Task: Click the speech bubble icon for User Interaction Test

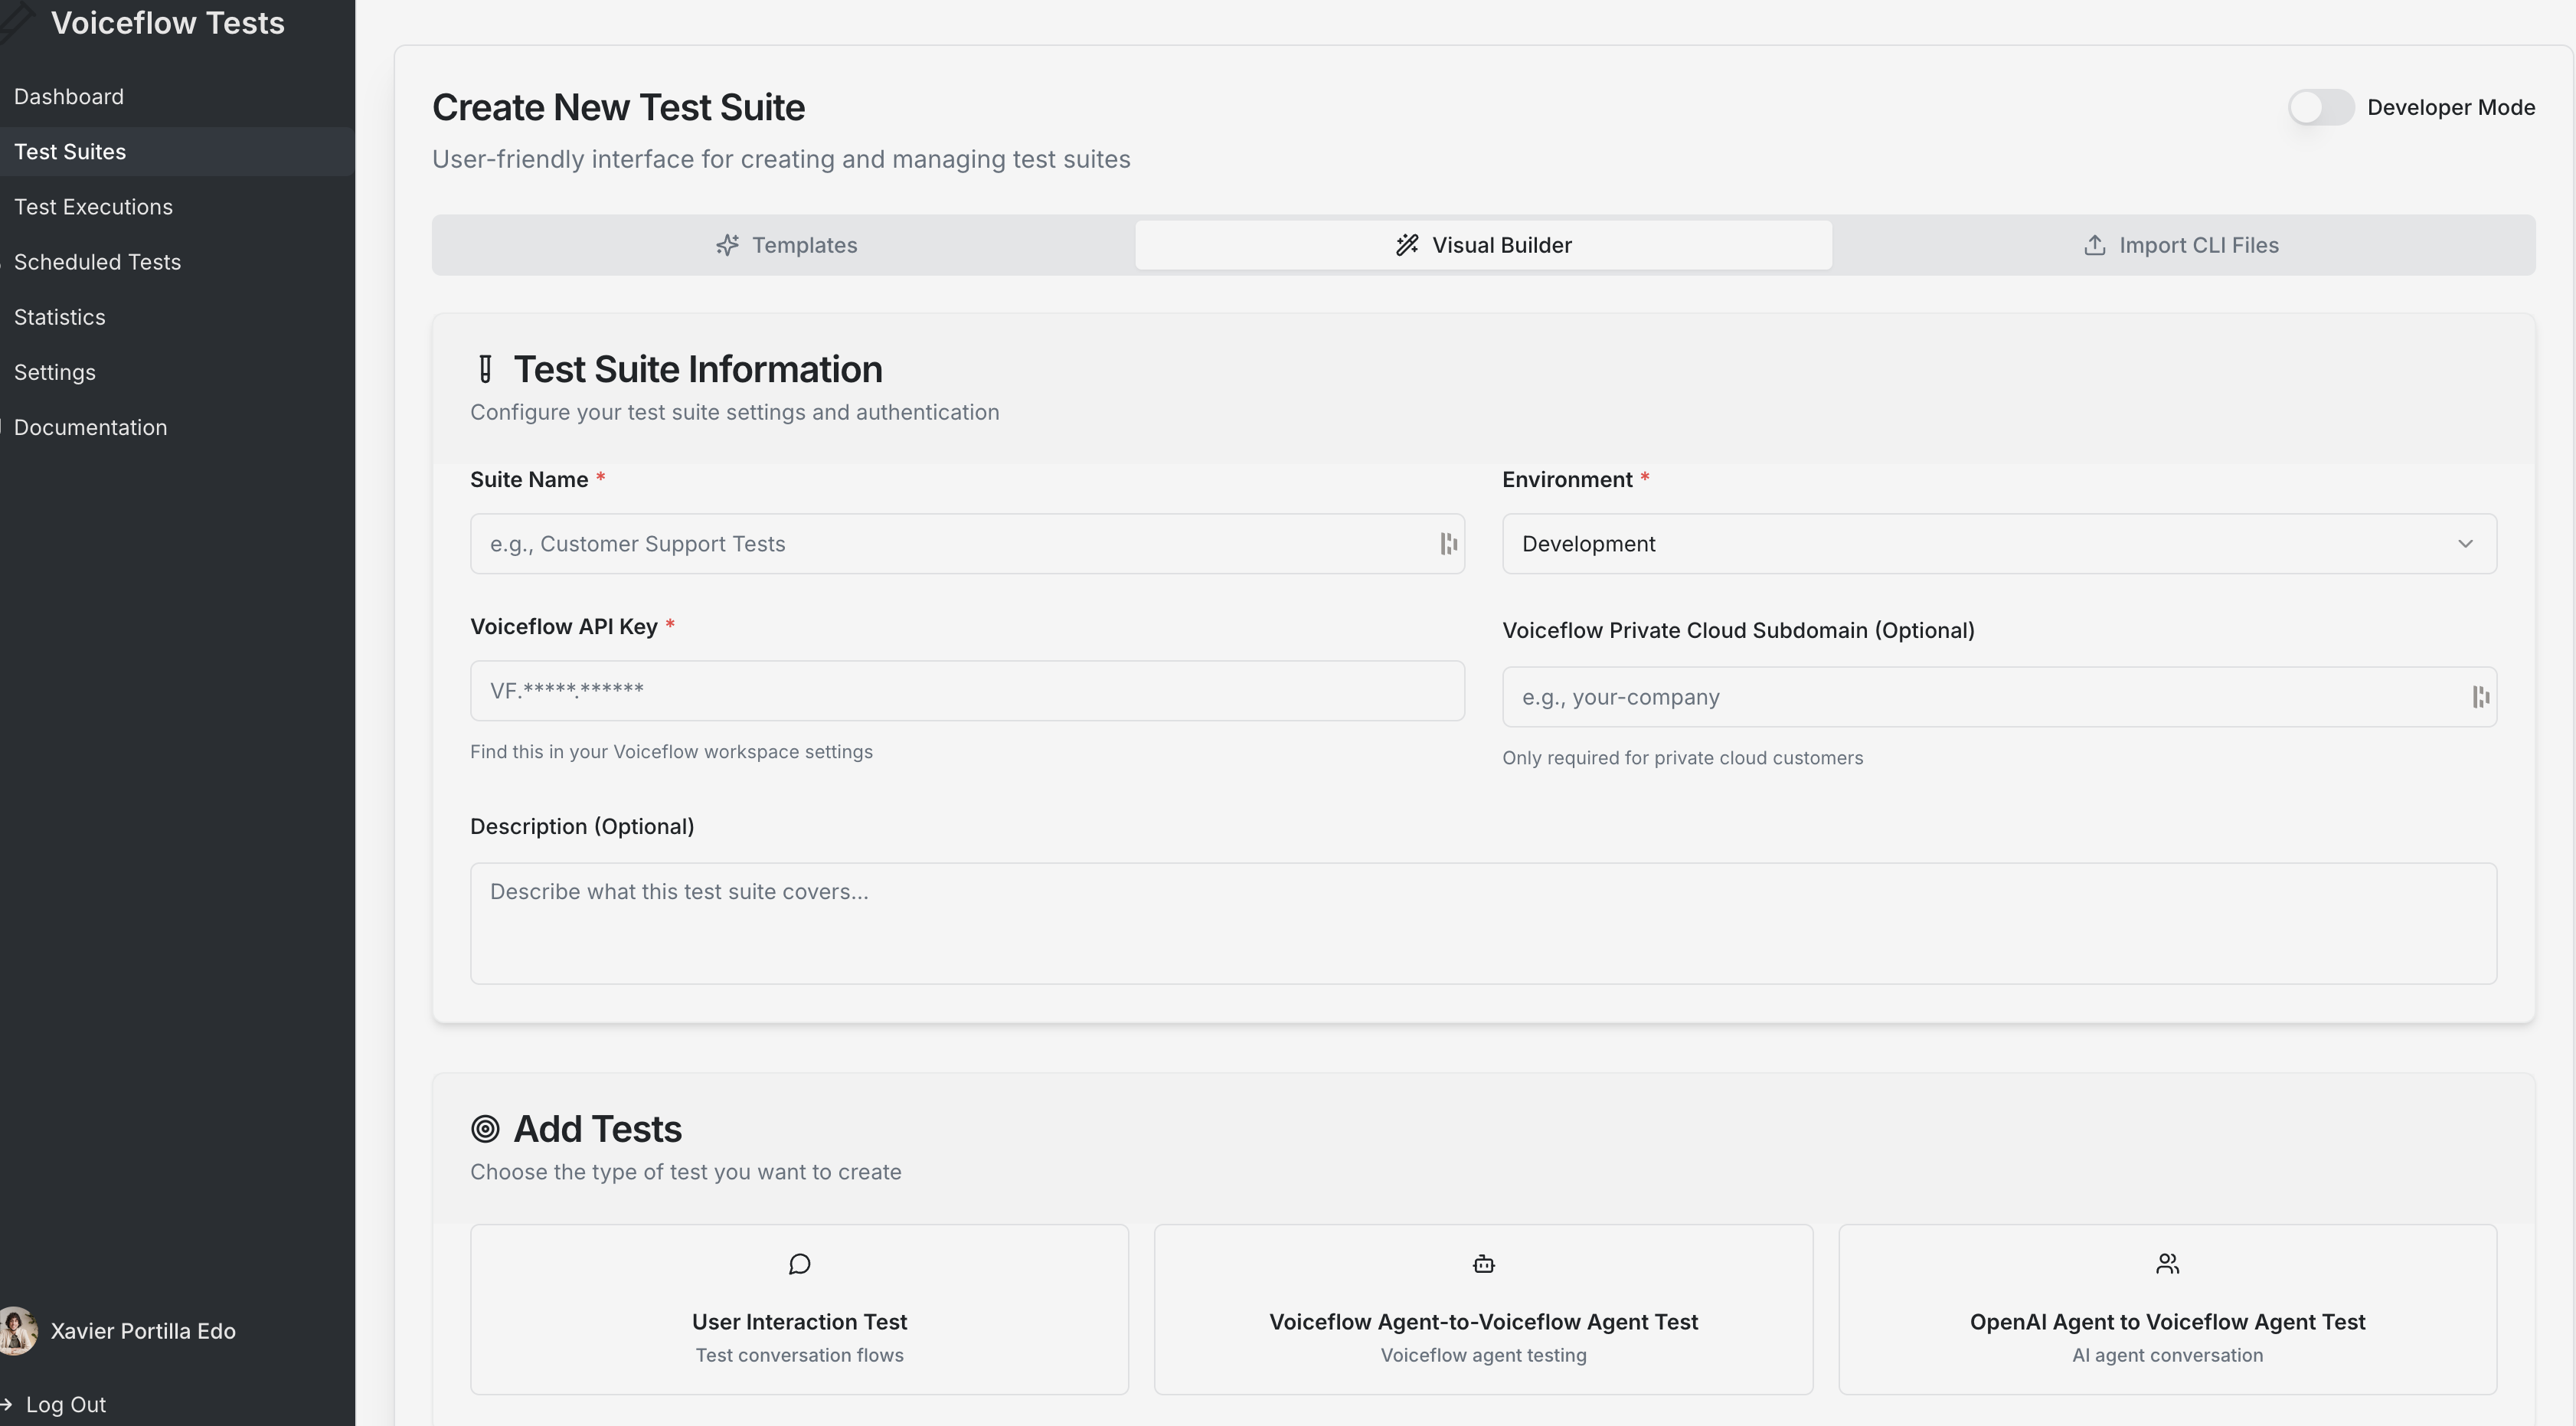Action: point(799,1264)
